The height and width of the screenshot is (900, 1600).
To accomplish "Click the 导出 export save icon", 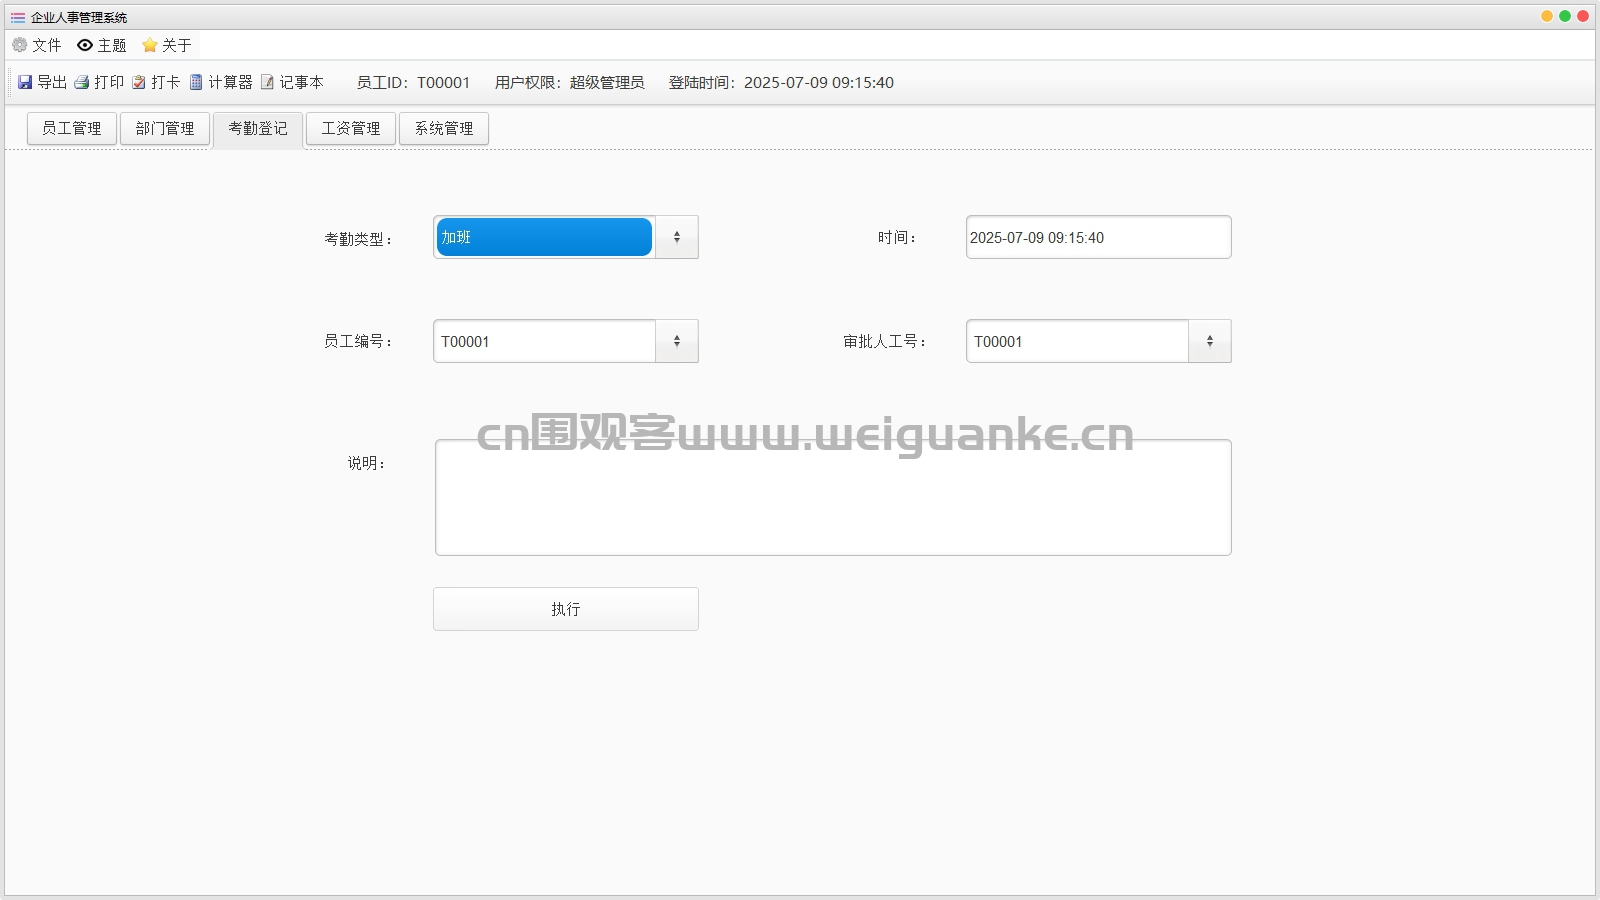I will pos(25,82).
